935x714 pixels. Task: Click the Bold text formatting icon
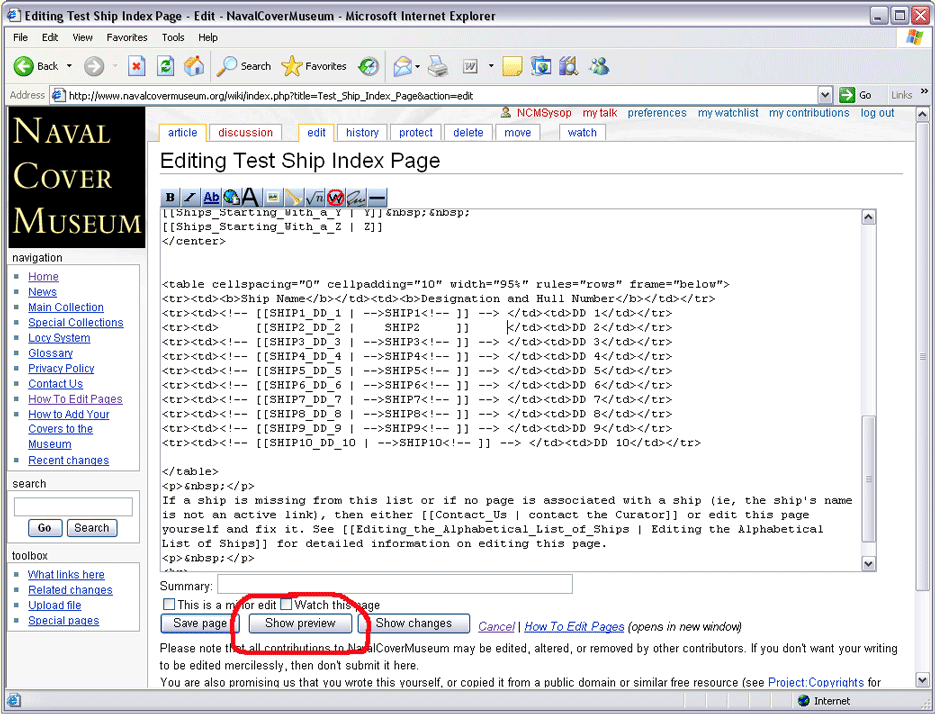click(170, 198)
